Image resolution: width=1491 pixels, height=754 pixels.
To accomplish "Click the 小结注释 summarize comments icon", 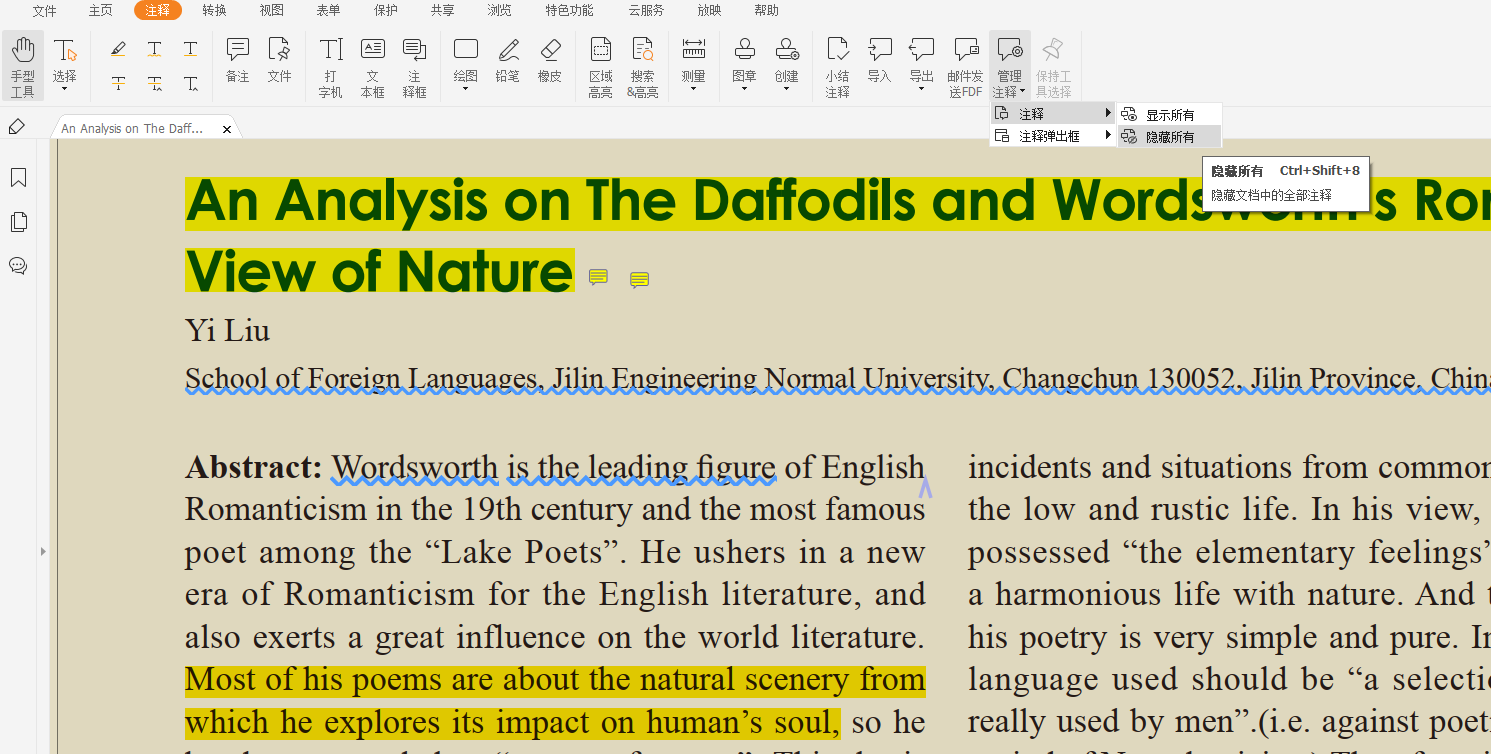I will (x=837, y=66).
